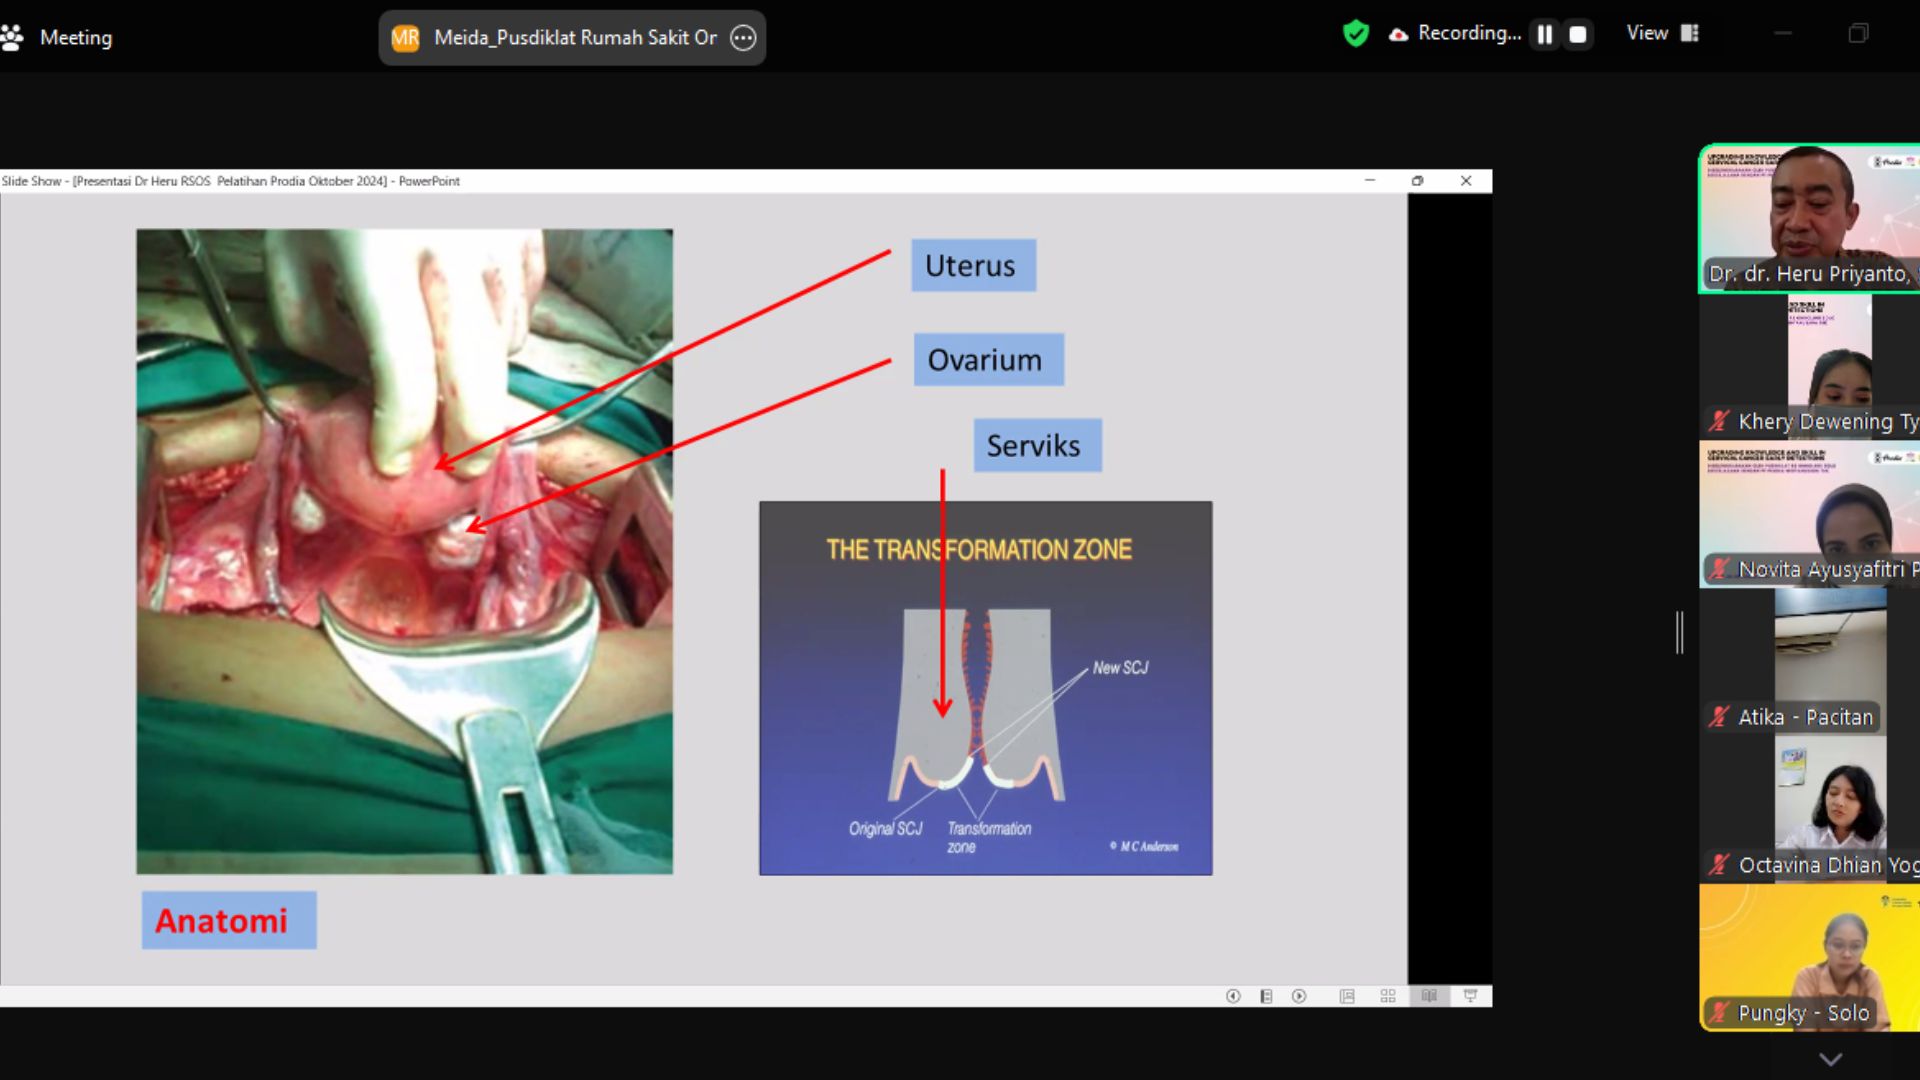Switch to Normal view icon
Screen dimensions: 1920x1080
(1347, 996)
